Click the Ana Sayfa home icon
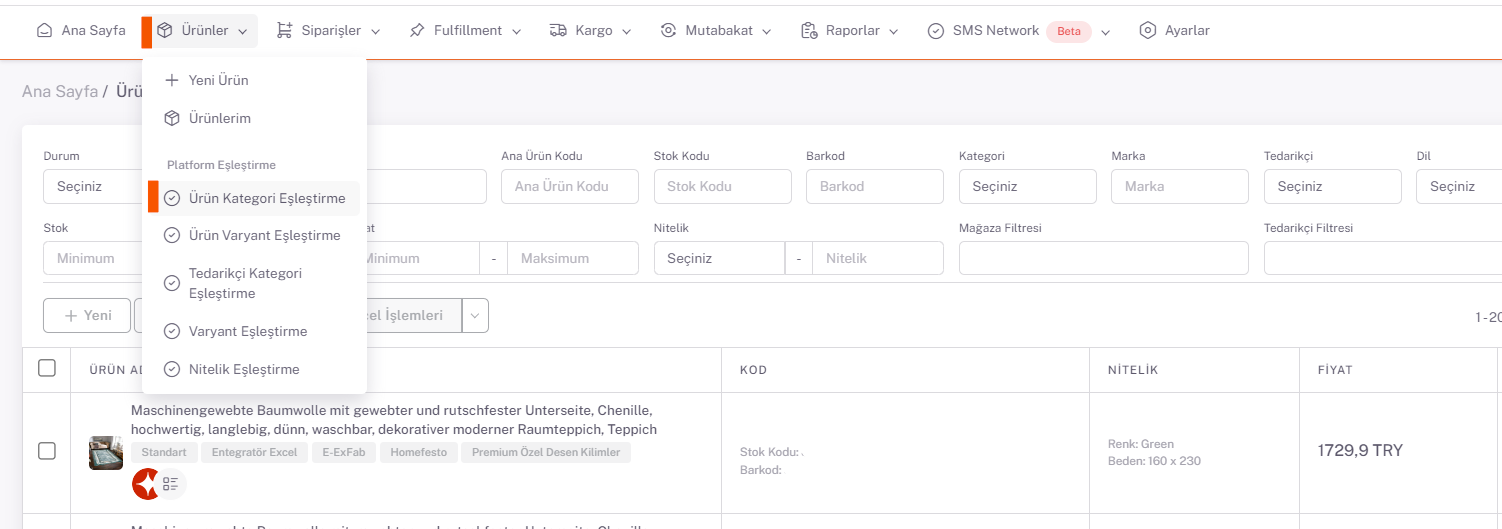 pyautogui.click(x=44, y=31)
